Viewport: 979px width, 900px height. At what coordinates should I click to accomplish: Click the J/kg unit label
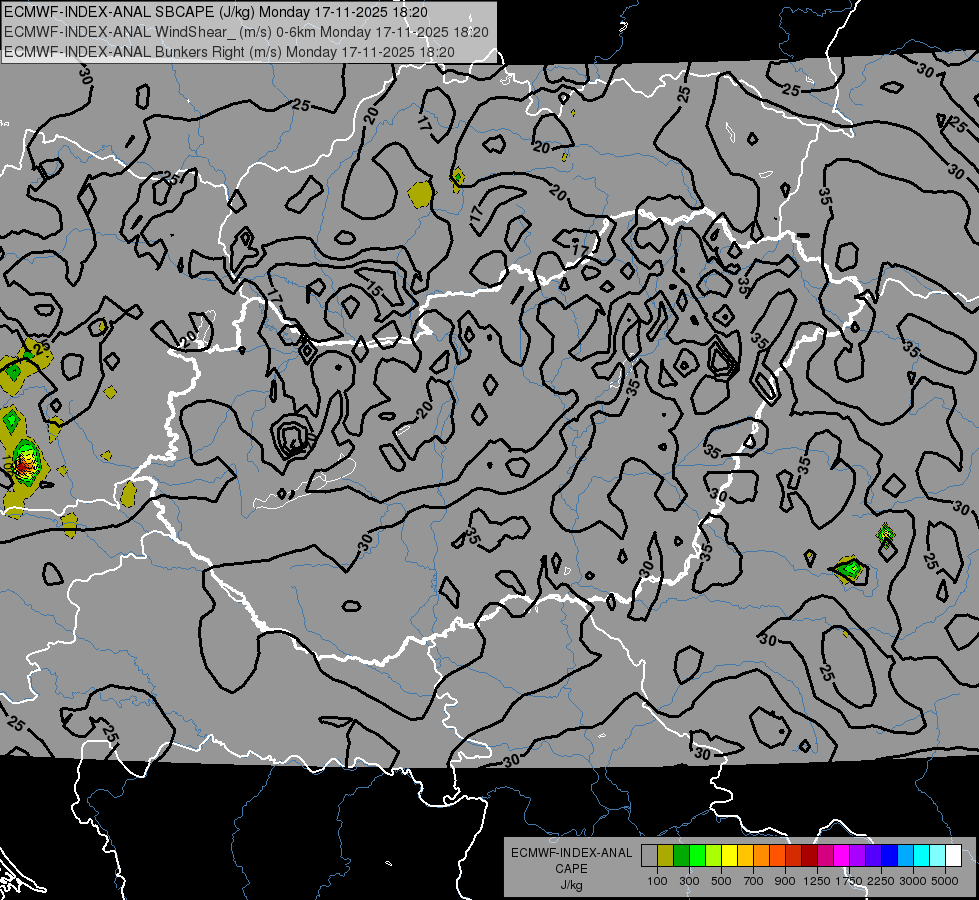point(571,885)
